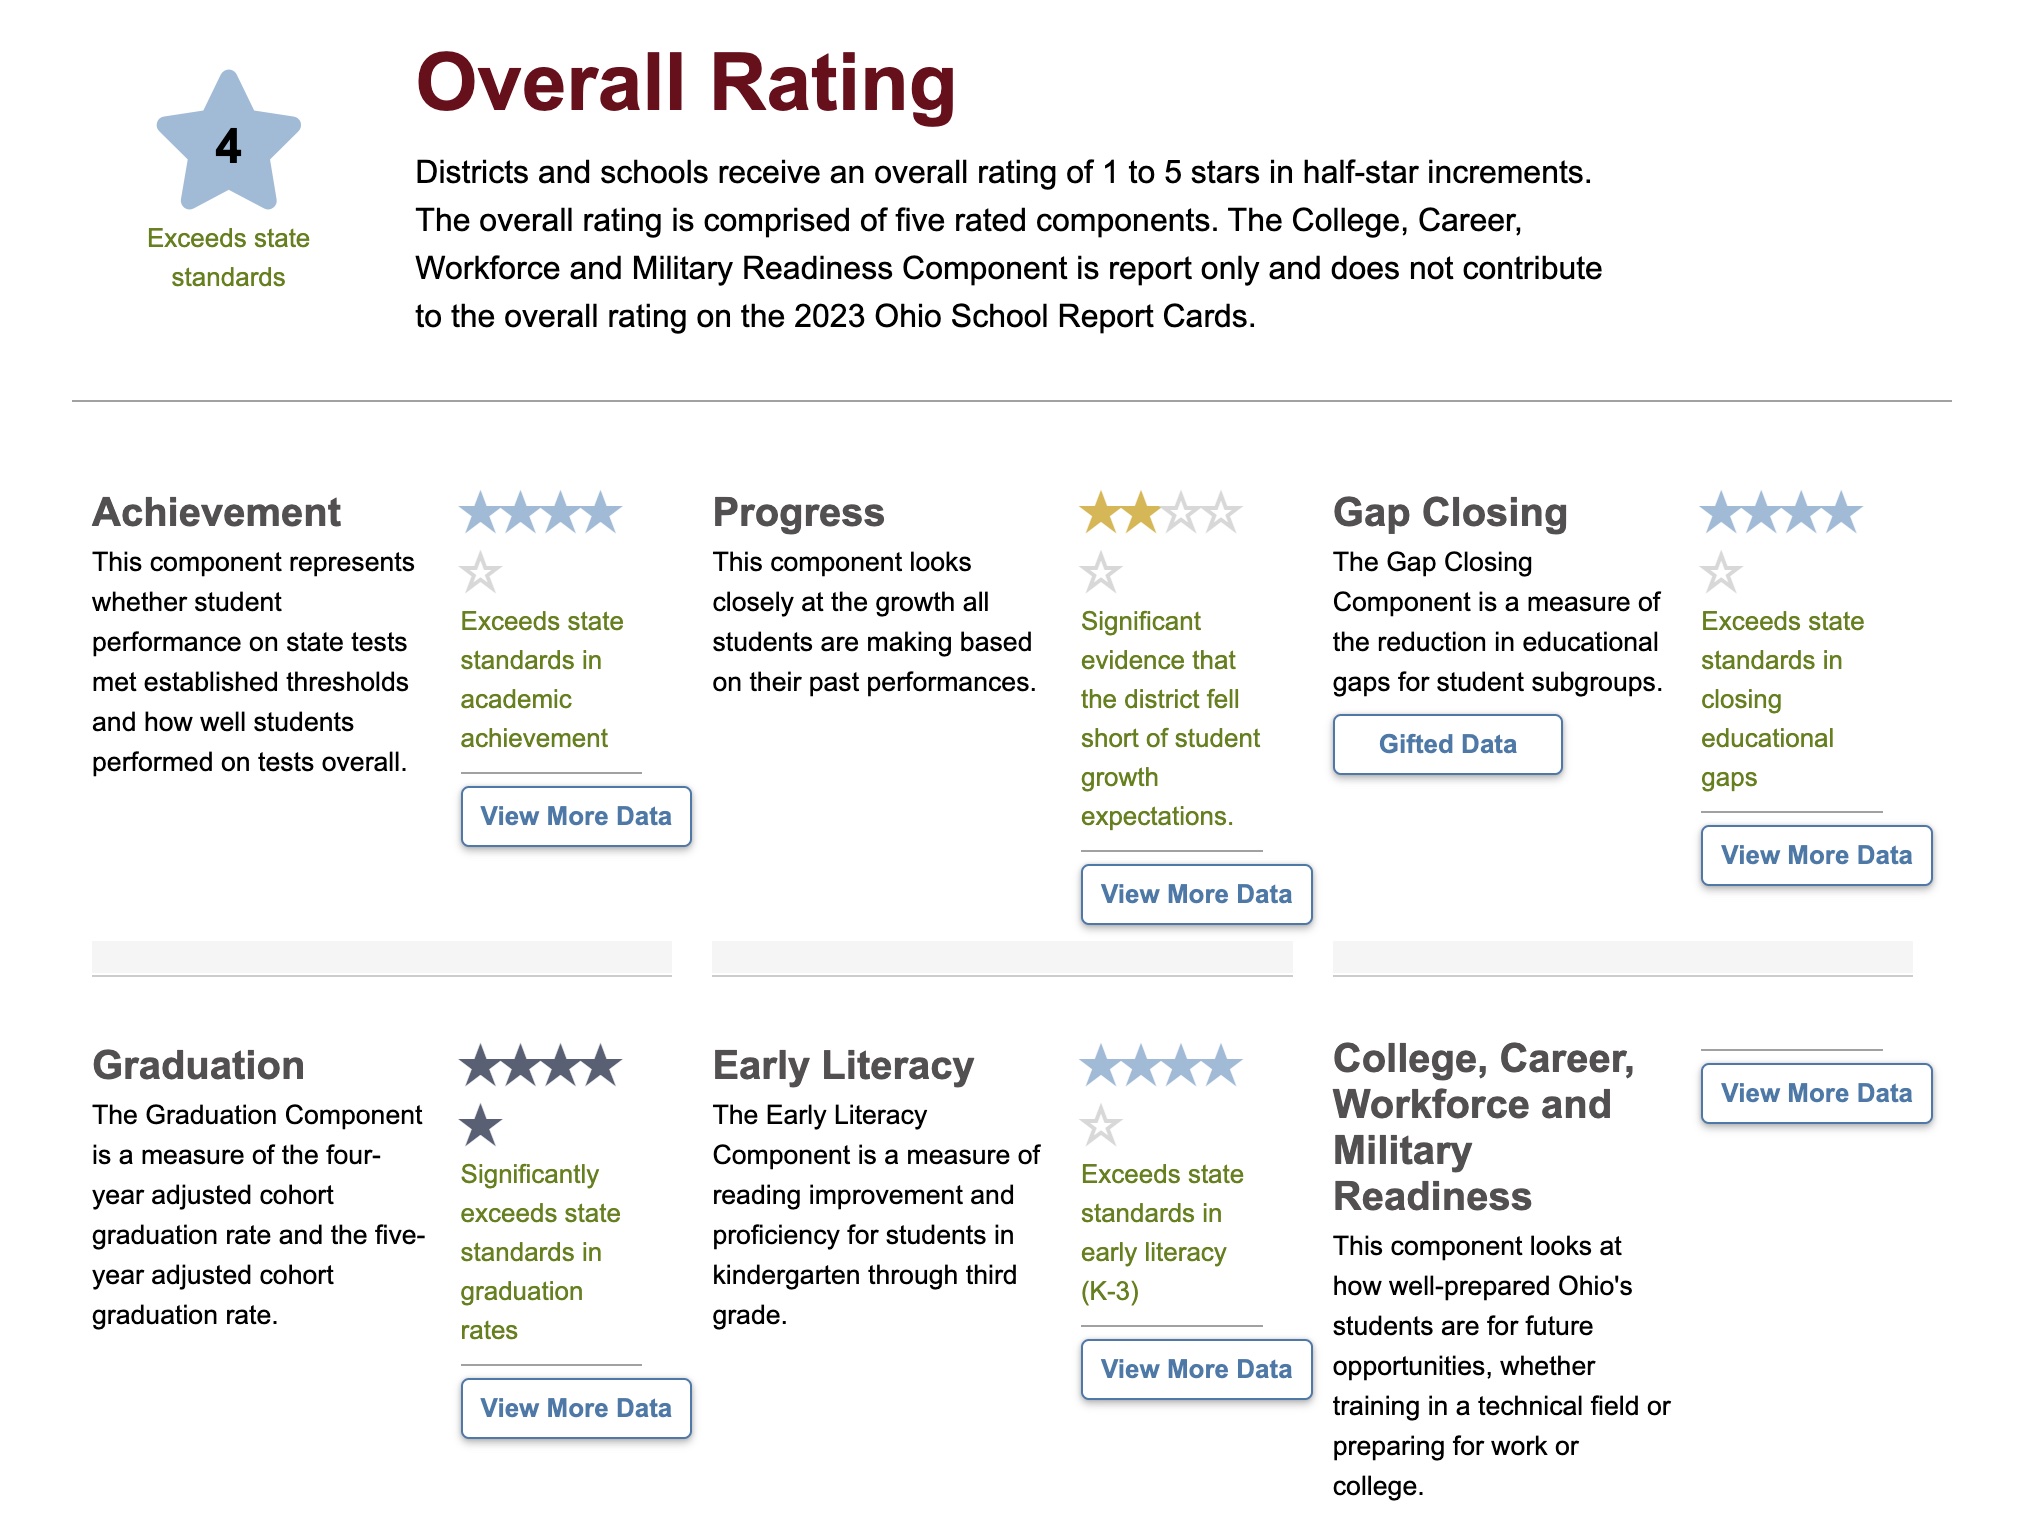Open View More Data for Graduation
The width and height of the screenshot is (2034, 1522).
576,1408
